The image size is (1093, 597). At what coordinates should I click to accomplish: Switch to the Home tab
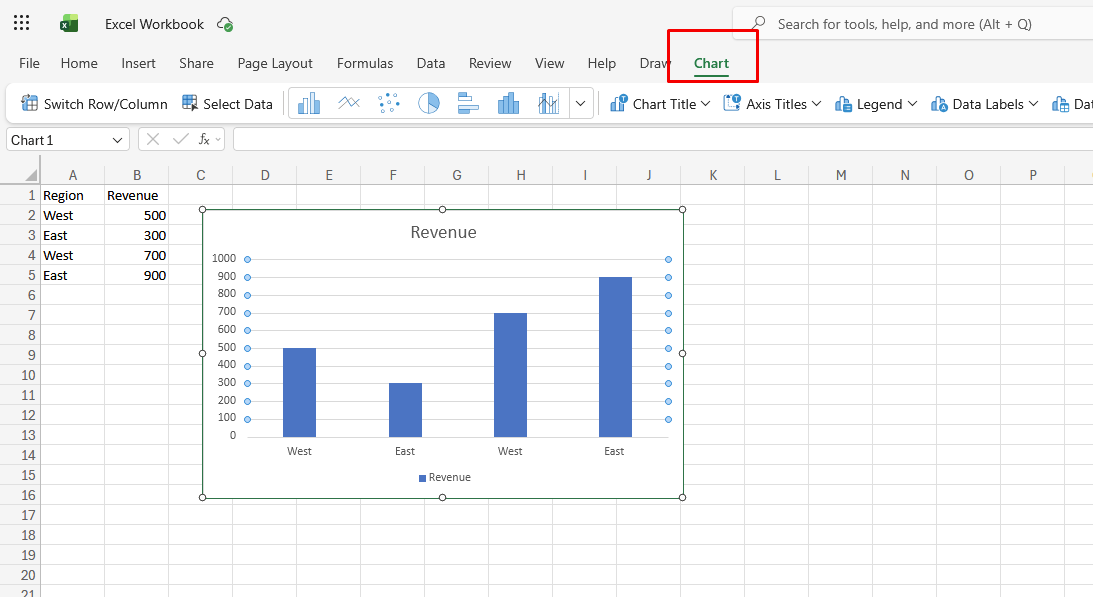click(79, 63)
